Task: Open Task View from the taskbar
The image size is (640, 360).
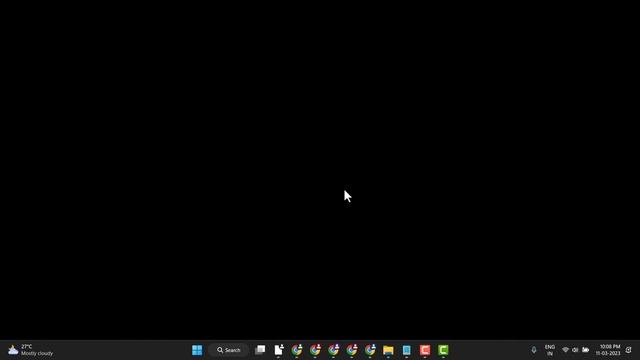Action: click(260, 350)
